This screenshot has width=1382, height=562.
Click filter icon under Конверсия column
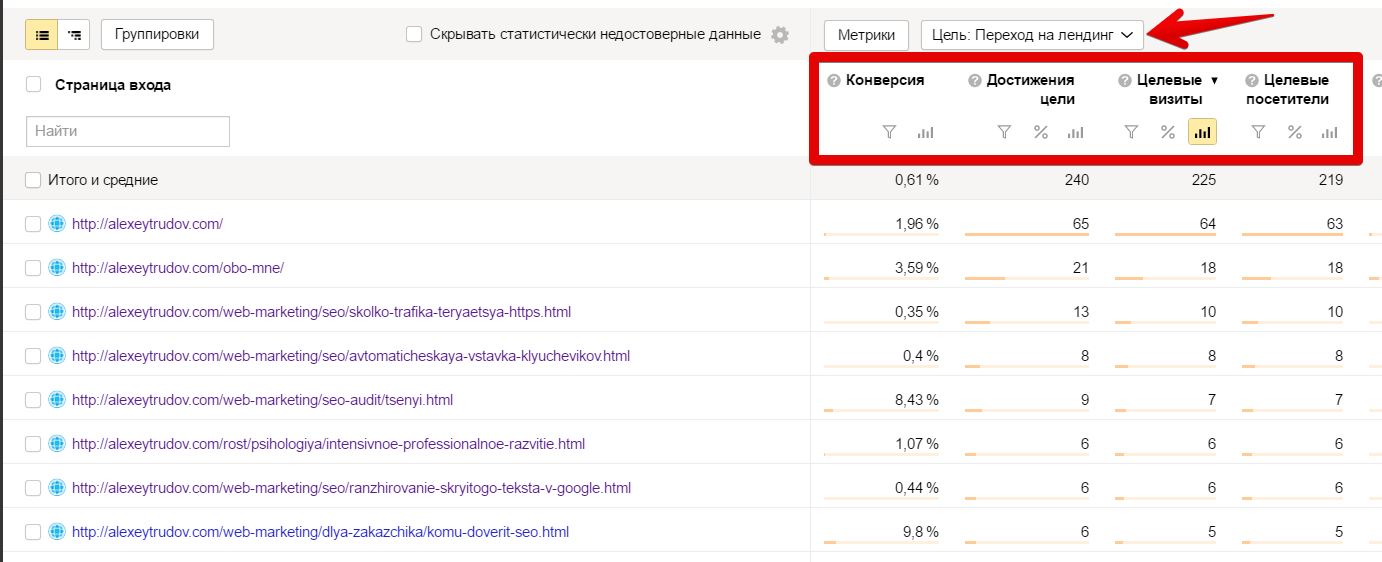[889, 132]
